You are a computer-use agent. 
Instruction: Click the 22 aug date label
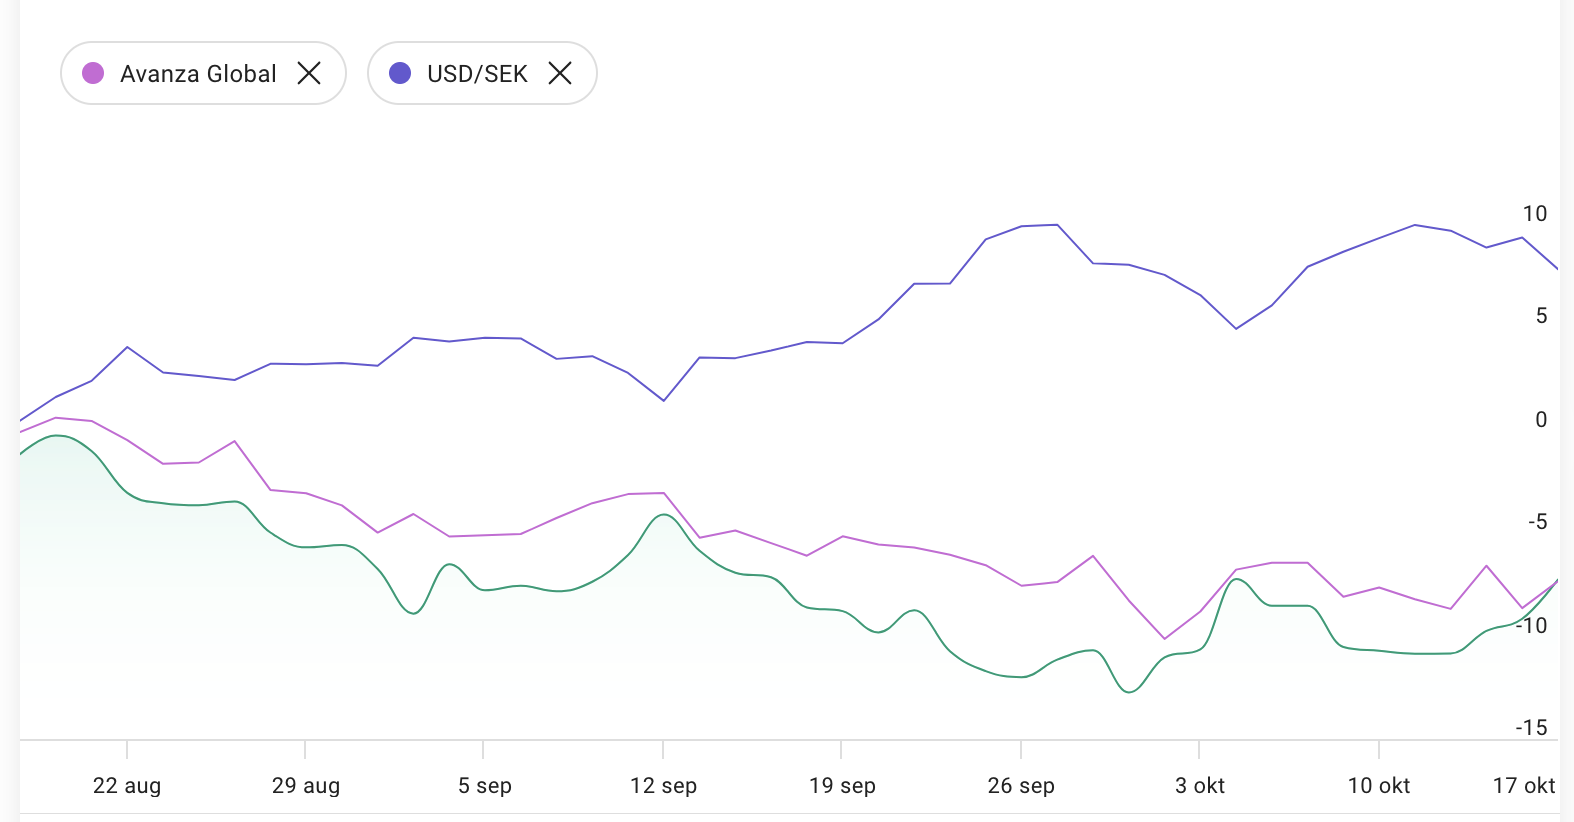click(x=127, y=786)
